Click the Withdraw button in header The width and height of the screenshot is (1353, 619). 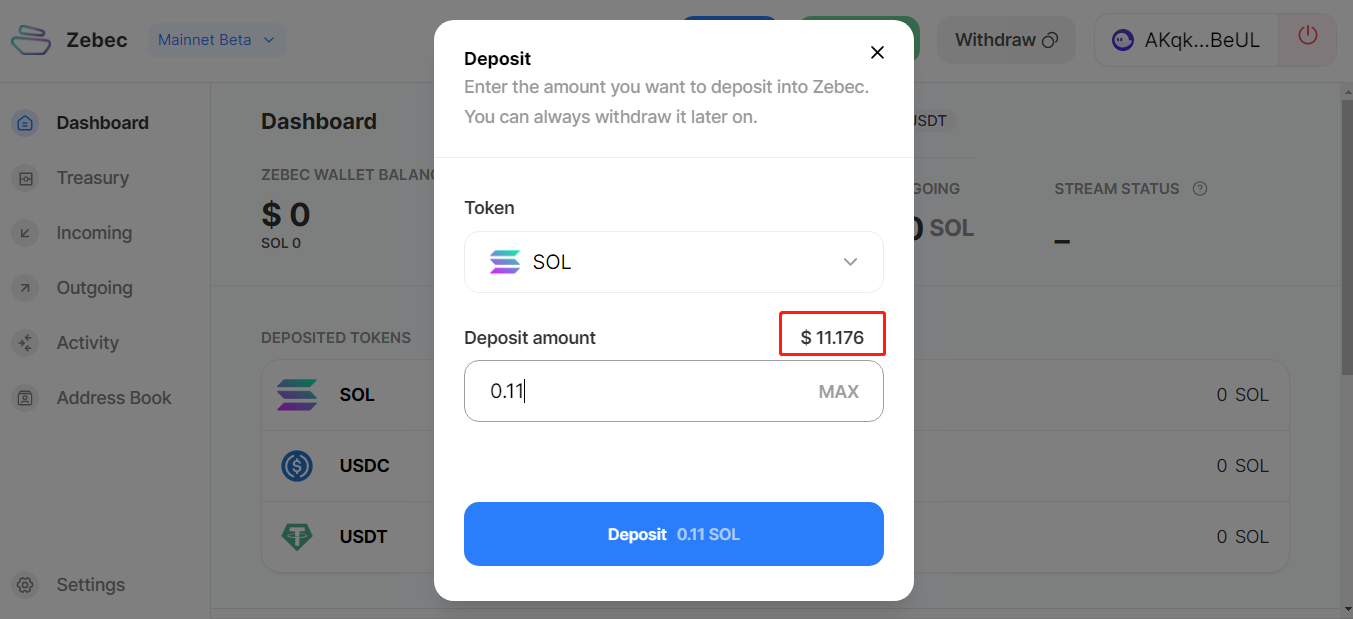1006,40
